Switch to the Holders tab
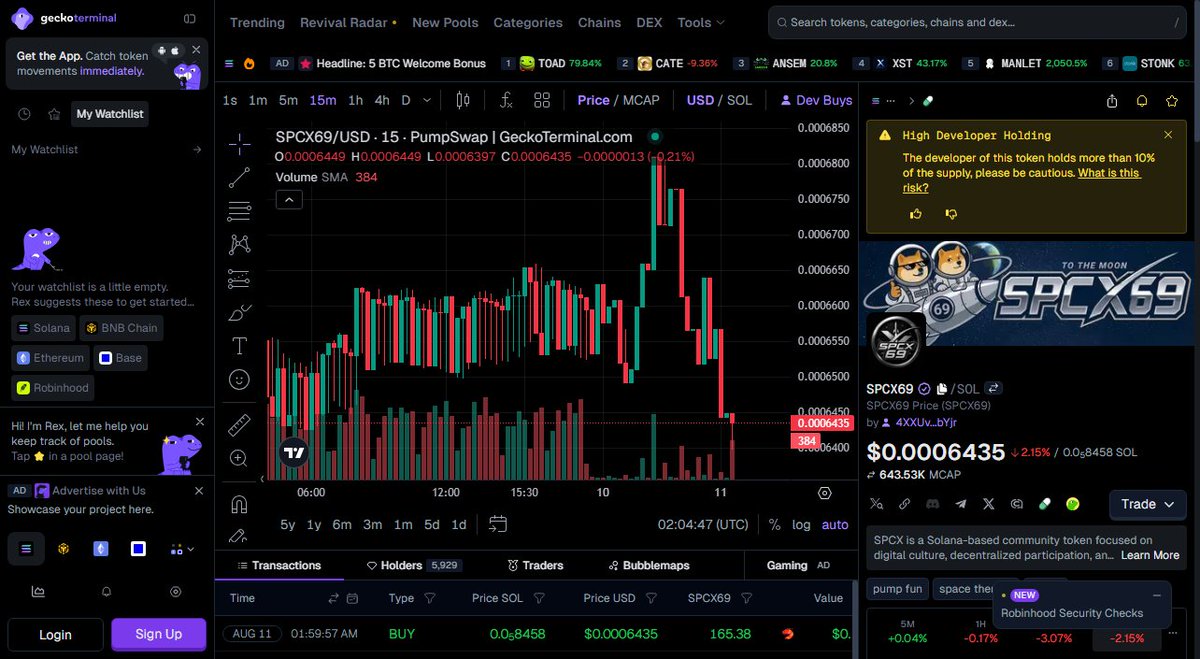The image size is (1200, 659). click(413, 565)
